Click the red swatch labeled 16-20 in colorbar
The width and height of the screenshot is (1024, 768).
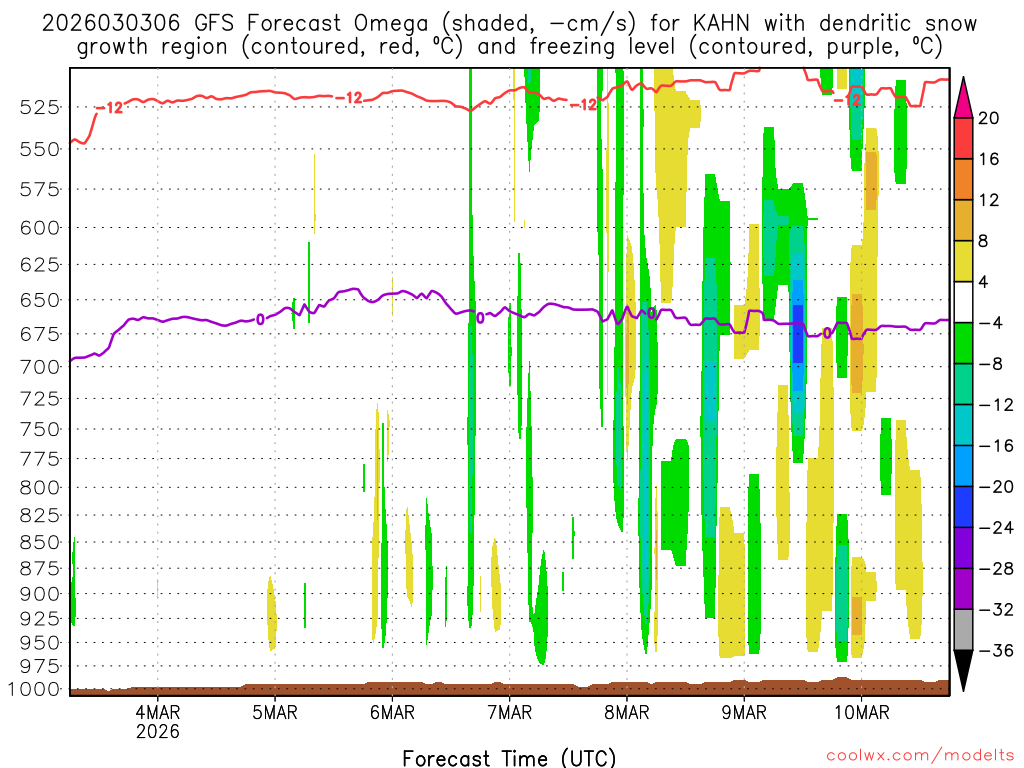[963, 138]
